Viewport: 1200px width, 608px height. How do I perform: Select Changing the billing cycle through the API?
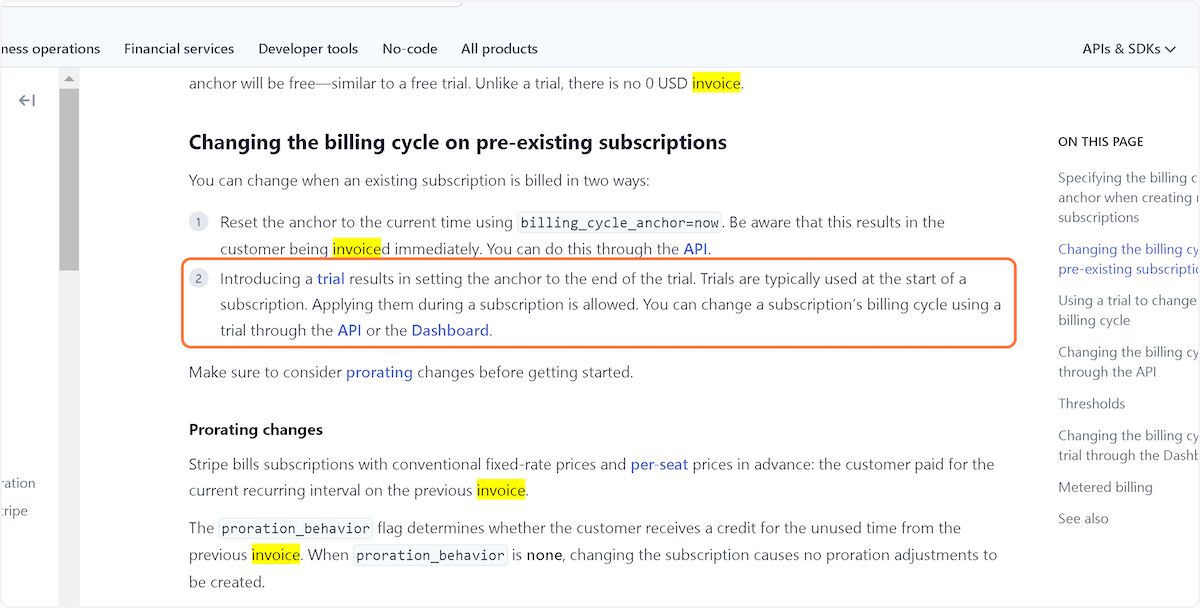click(x=1128, y=362)
